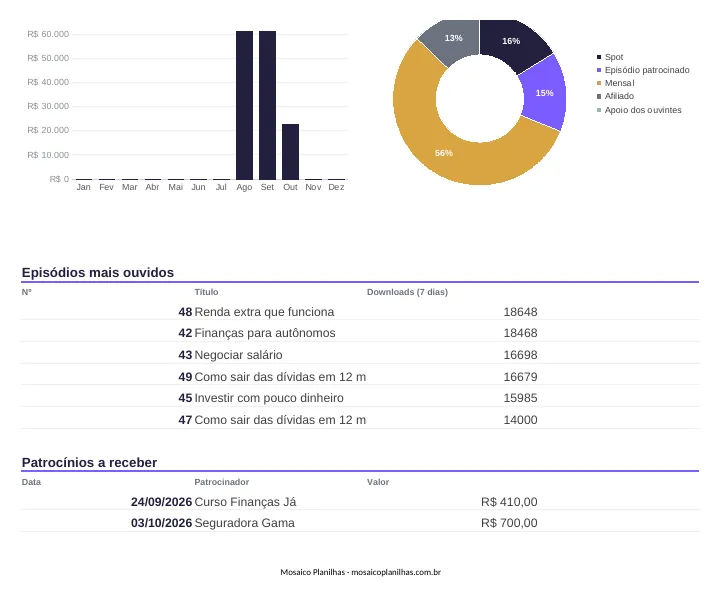
Task: Click the 15% purple donut slice
Action: click(545, 93)
